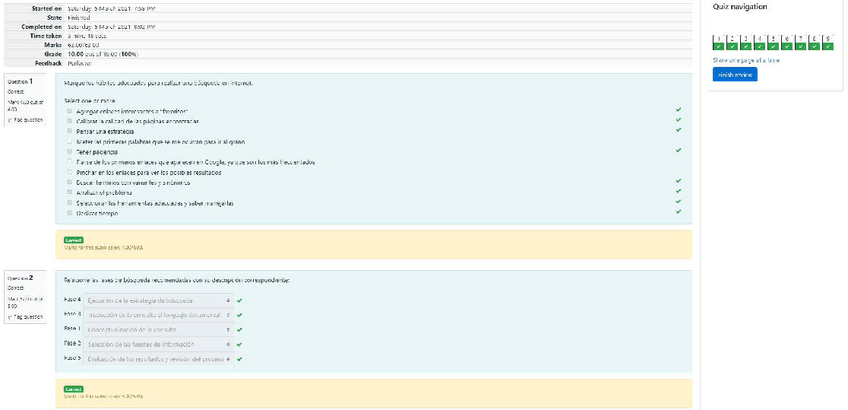
Task: Click the Finish review button
Action: coord(735,74)
